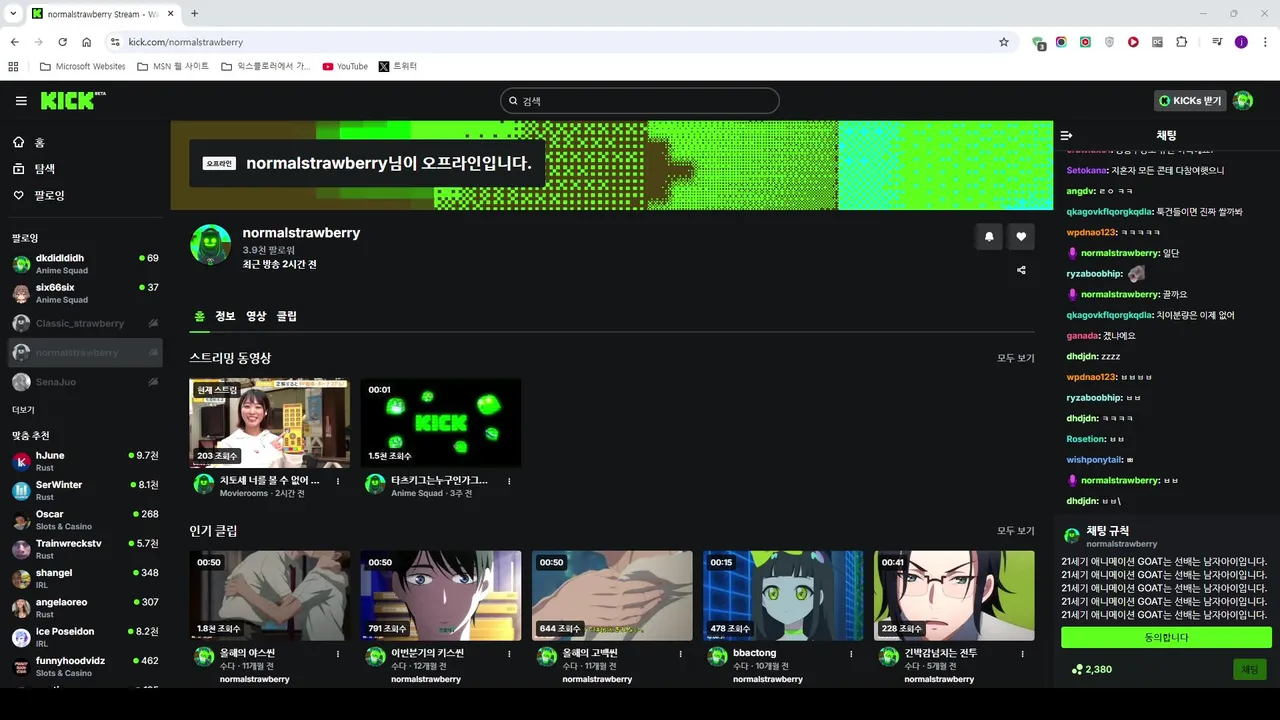
Task: Click the share icon on channel
Action: pyautogui.click(x=1021, y=270)
